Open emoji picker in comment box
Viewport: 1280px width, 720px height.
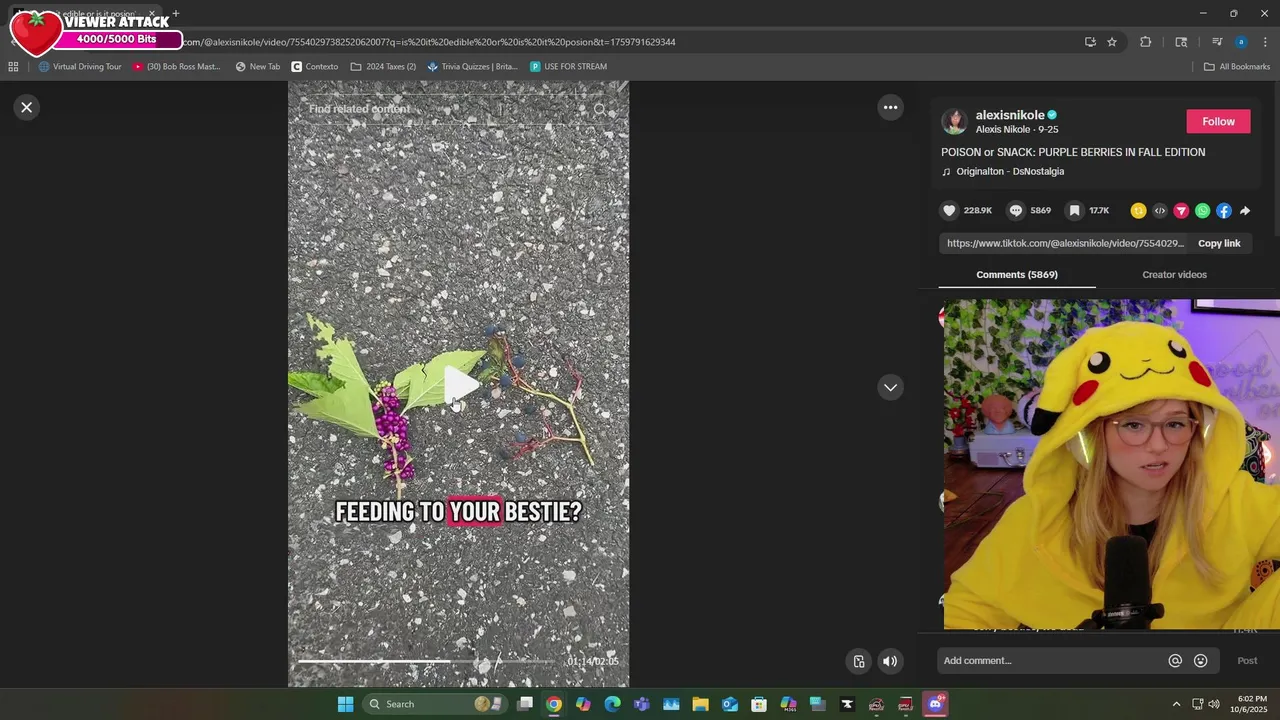1201,661
